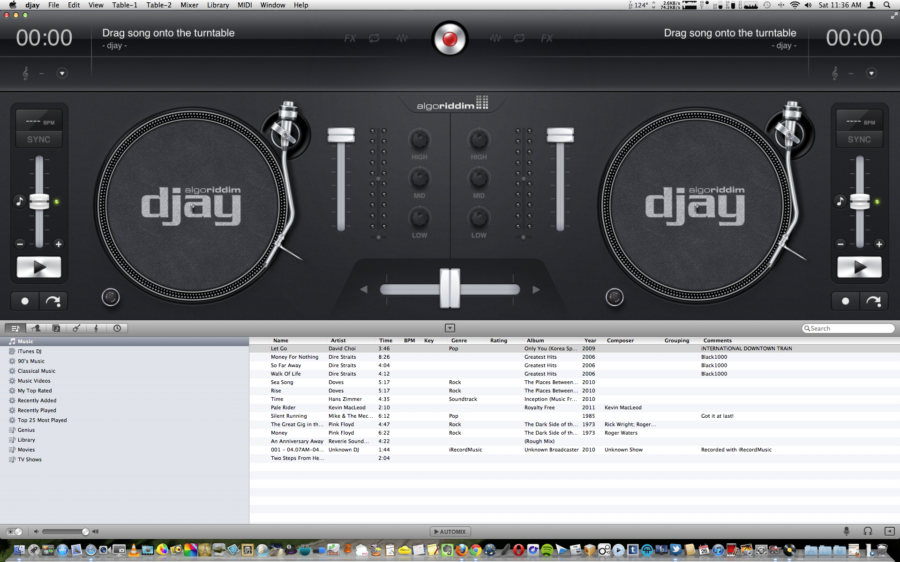
Task: Select the song "Pale Rider"
Action: (x=283, y=407)
